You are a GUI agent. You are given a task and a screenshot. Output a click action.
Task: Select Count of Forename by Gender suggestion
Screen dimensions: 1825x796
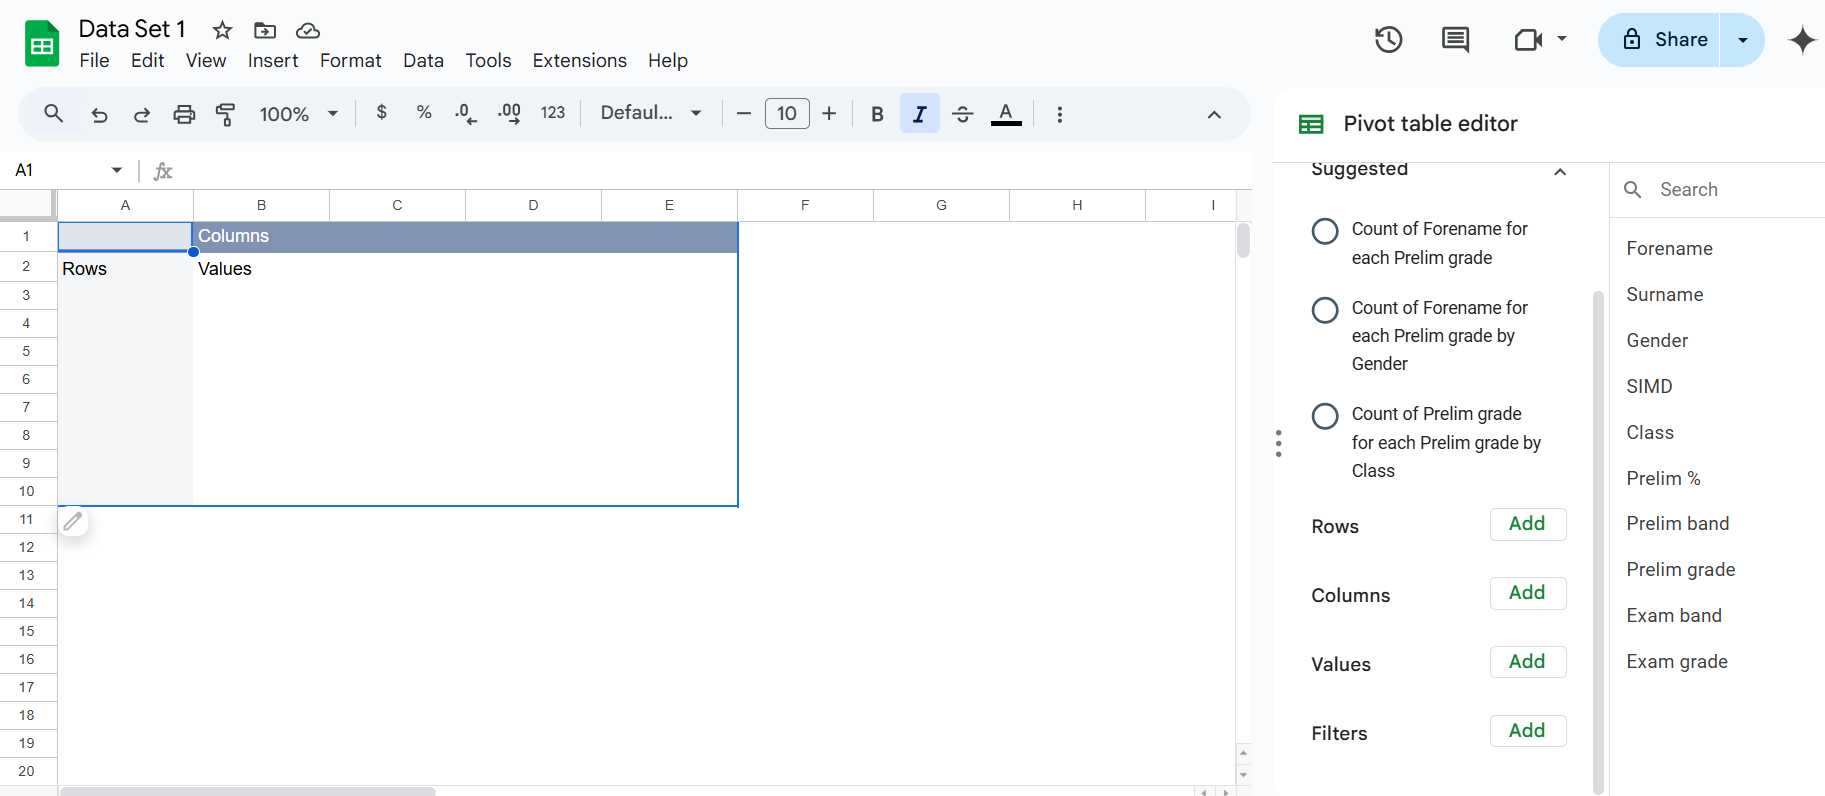pyautogui.click(x=1325, y=310)
